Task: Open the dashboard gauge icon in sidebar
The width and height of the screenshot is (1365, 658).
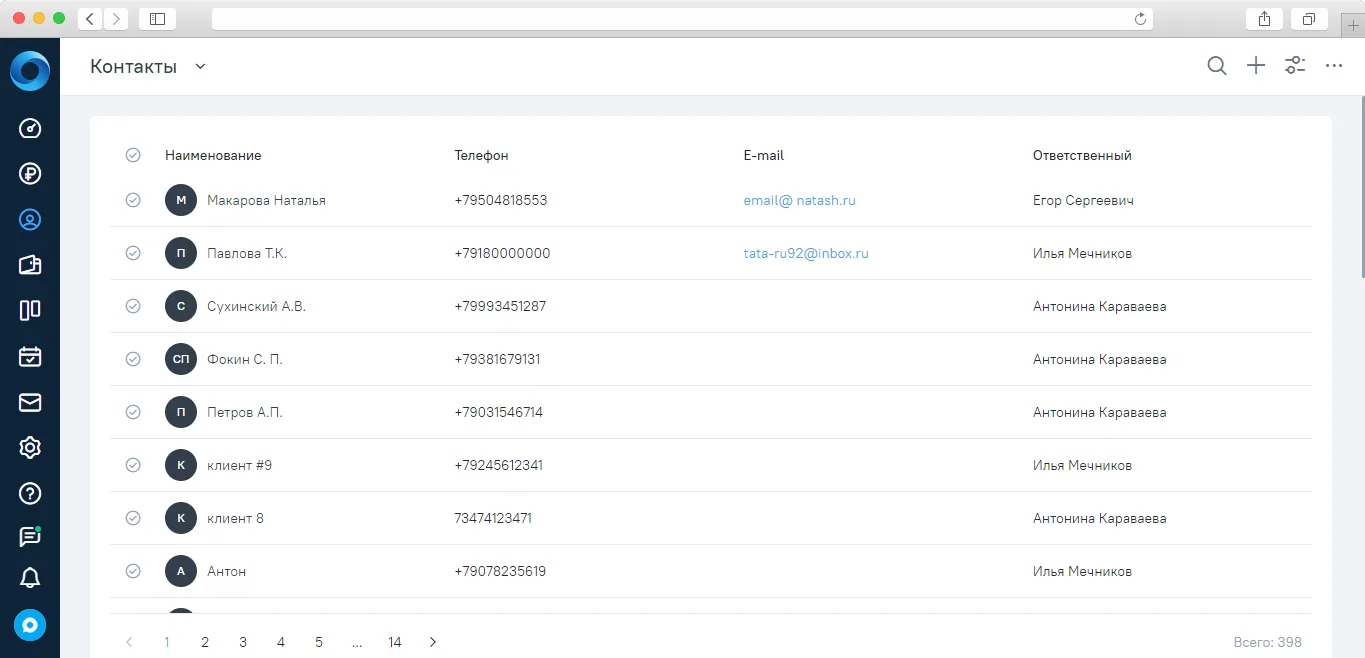Action: pos(30,128)
